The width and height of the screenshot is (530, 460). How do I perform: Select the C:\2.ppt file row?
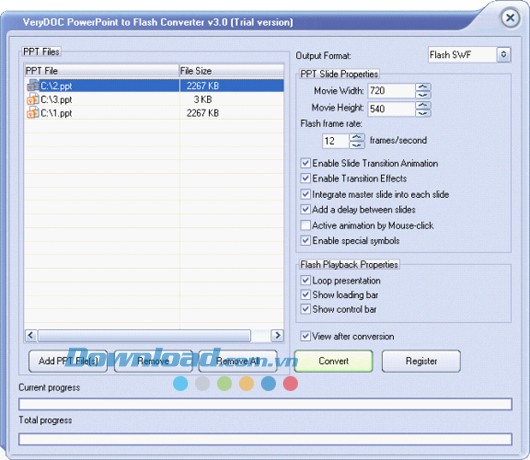click(154, 86)
